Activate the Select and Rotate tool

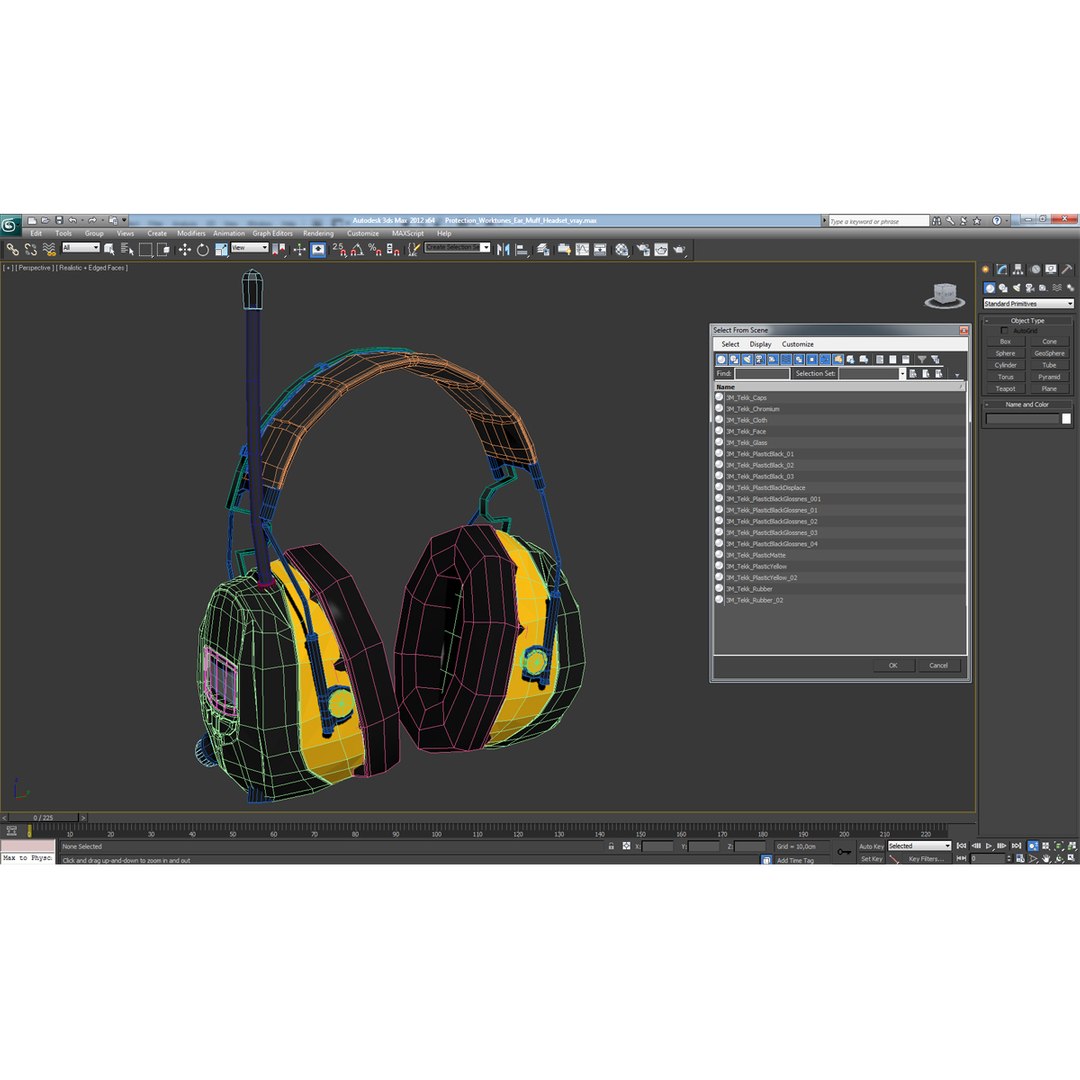pos(202,249)
